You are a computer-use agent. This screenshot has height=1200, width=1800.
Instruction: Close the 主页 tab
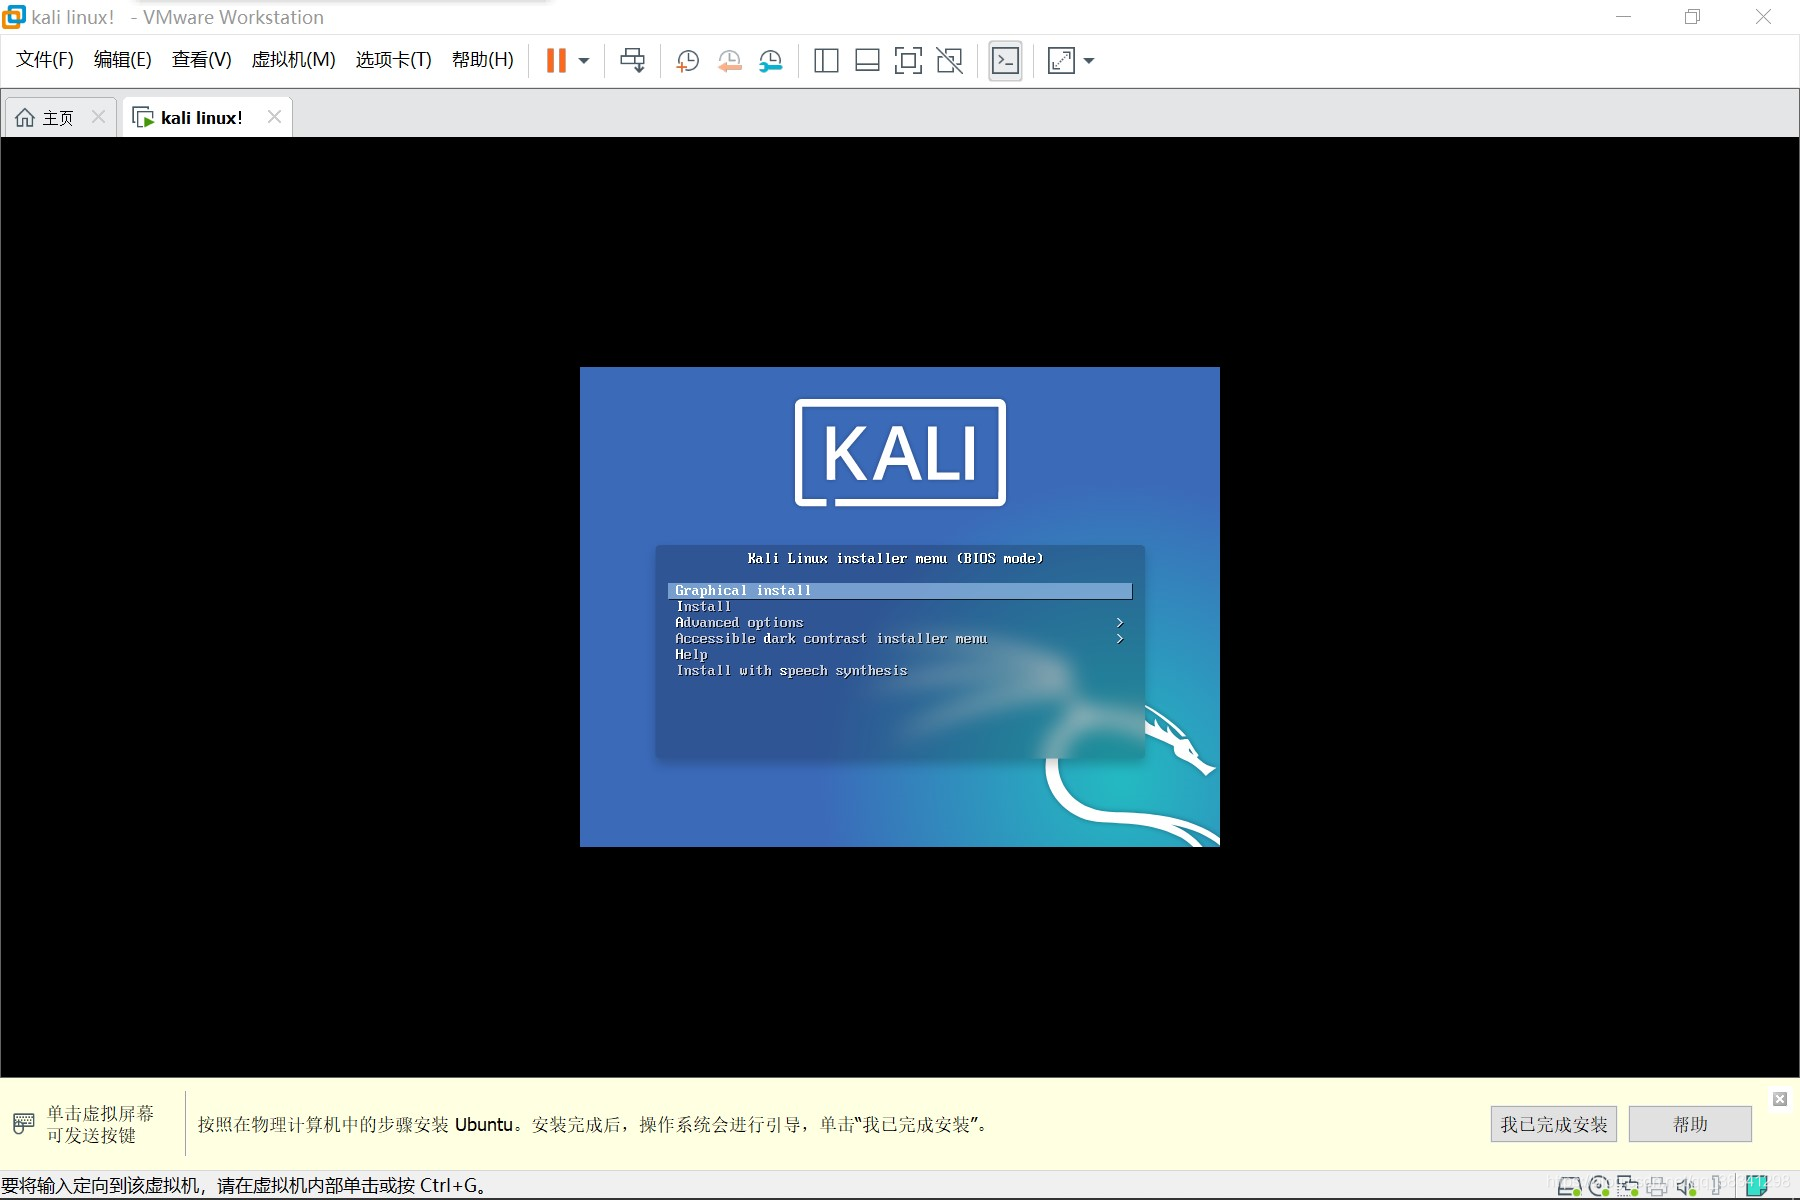pos(98,117)
